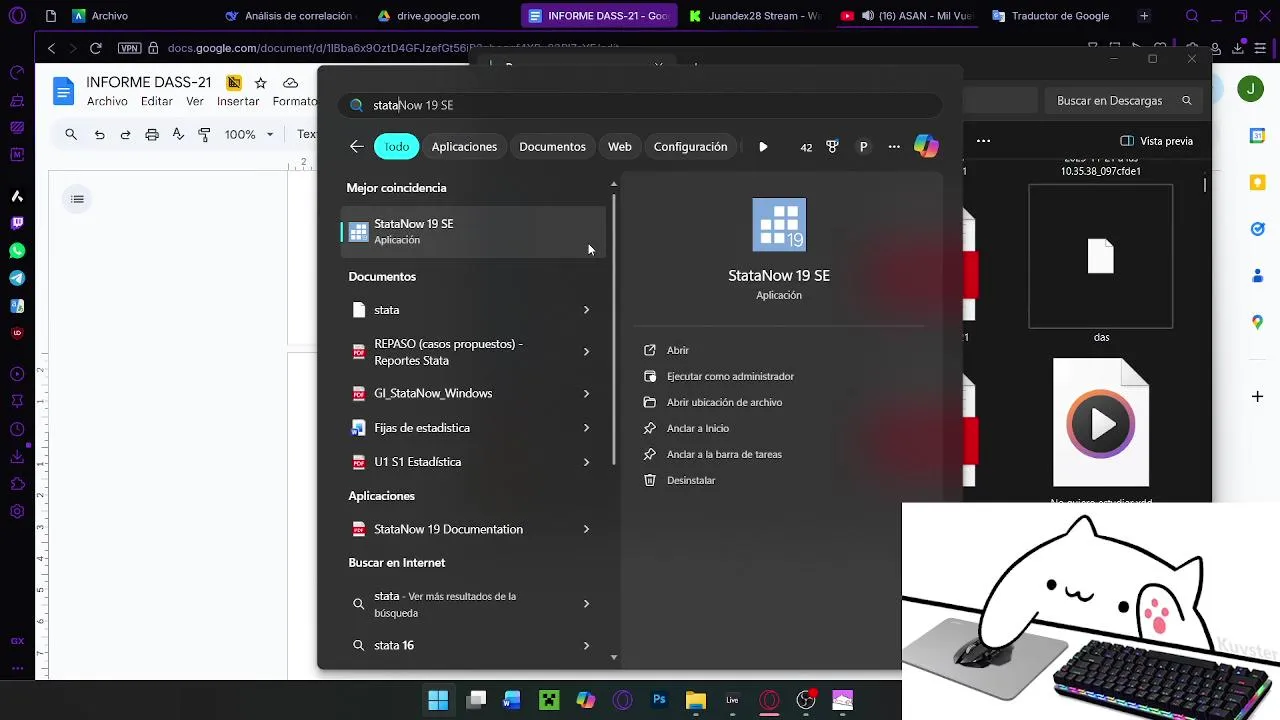Select the Todo search filter
This screenshot has width=1280, height=720.
click(x=397, y=147)
